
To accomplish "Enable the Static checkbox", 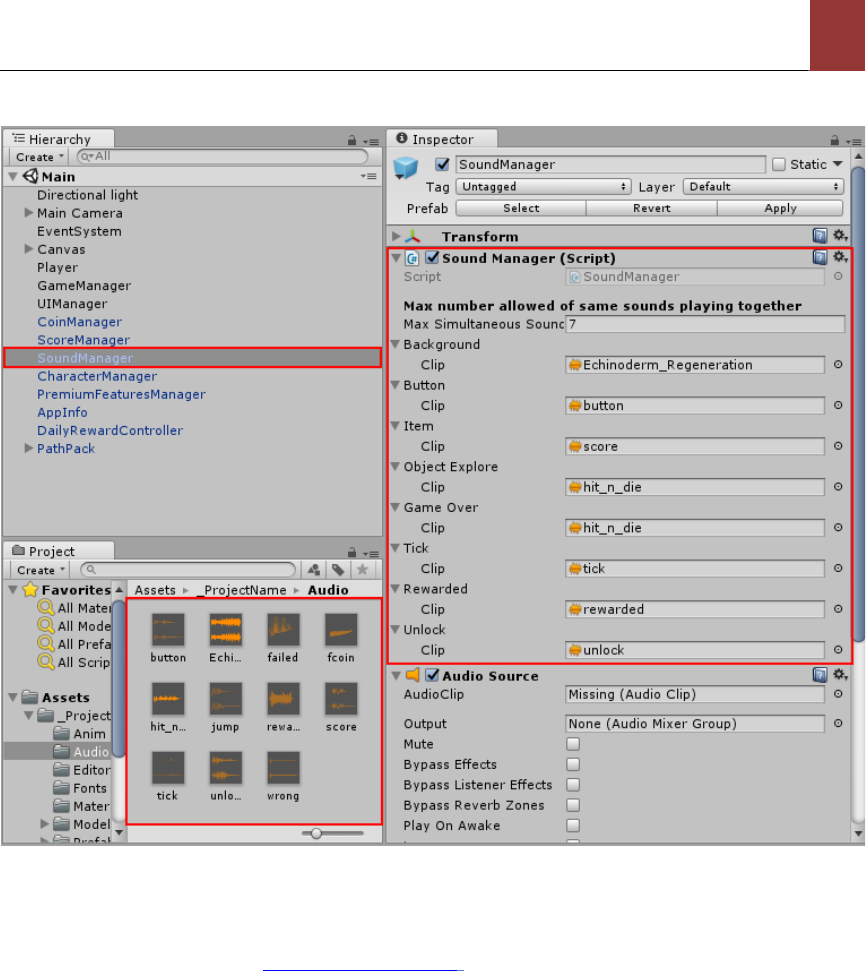I will click(779, 164).
